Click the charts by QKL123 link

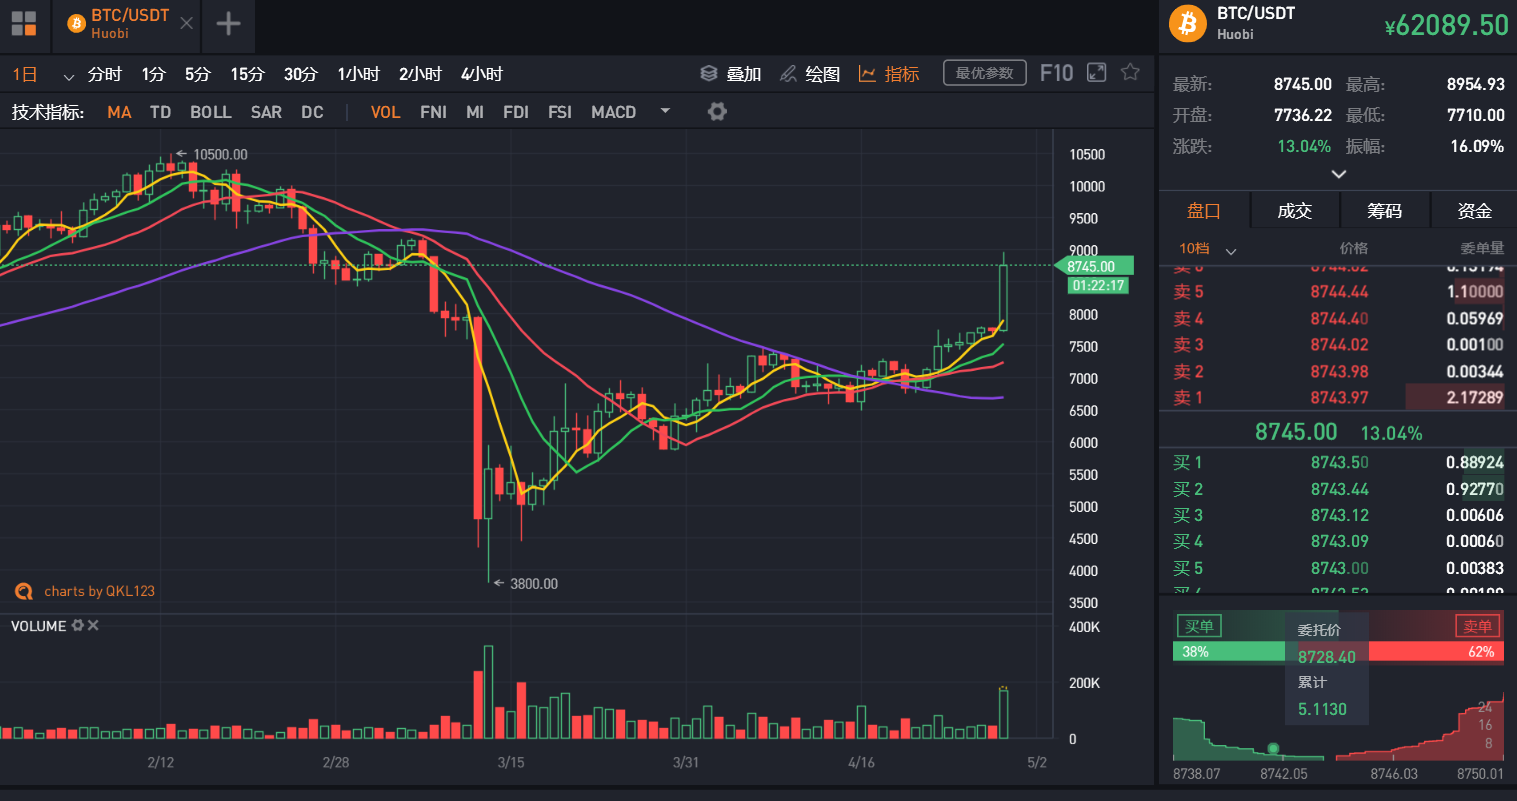pos(98,591)
